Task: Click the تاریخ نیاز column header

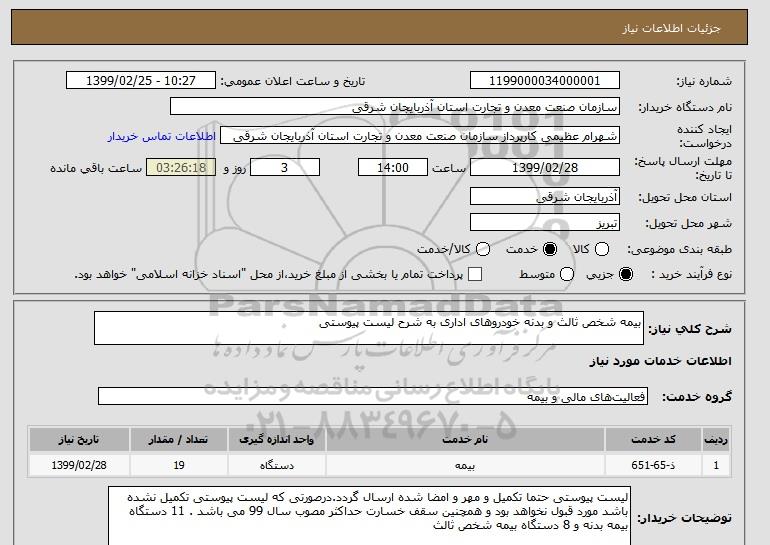Action: pos(79,439)
